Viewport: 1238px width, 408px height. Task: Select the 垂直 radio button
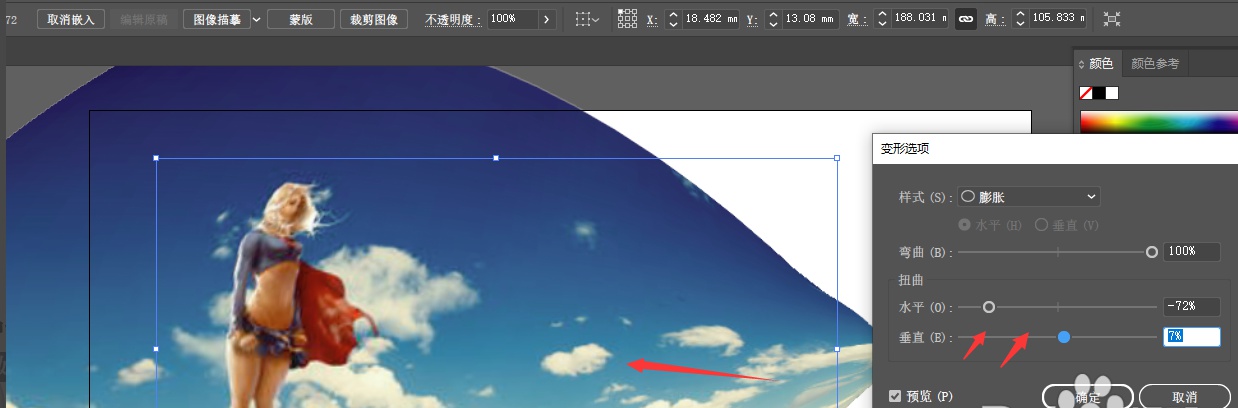(x=1041, y=225)
